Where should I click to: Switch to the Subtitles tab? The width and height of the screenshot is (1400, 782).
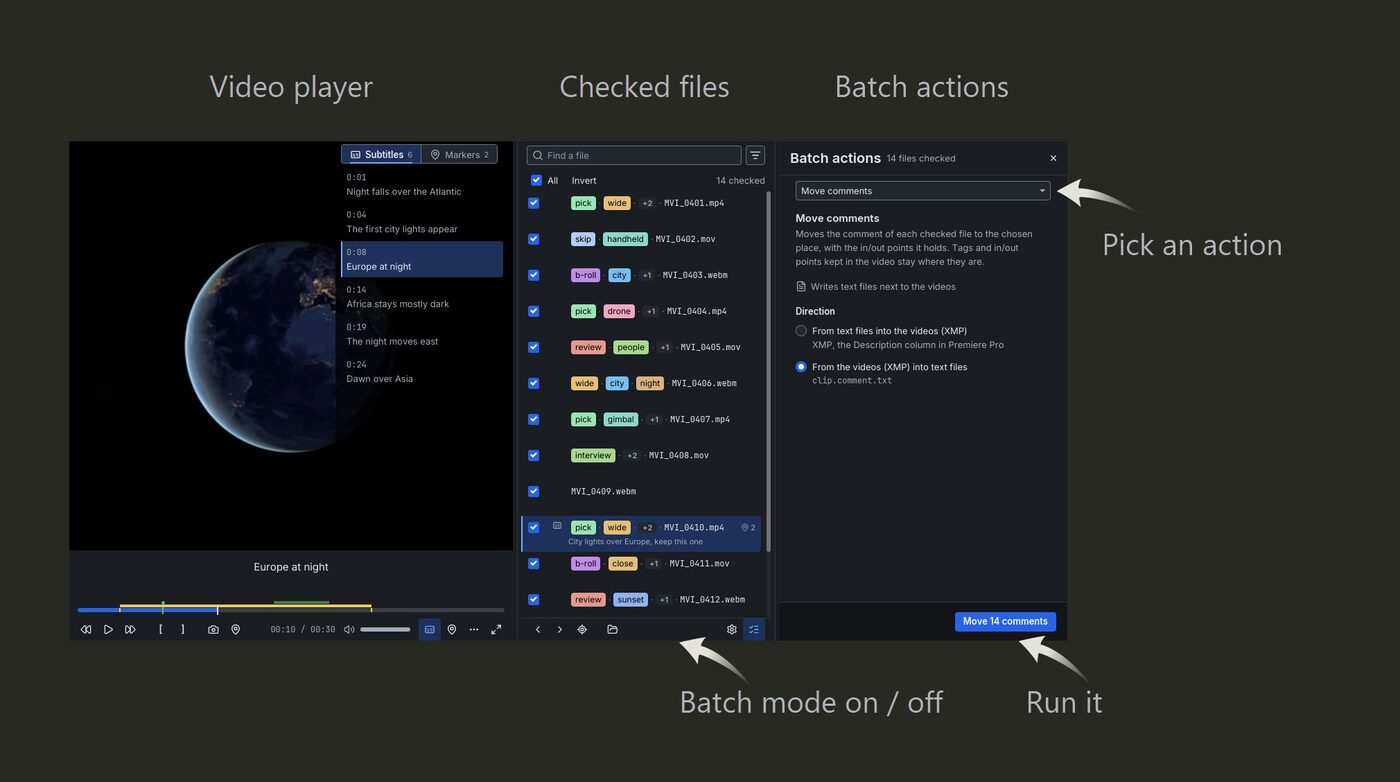[381, 154]
